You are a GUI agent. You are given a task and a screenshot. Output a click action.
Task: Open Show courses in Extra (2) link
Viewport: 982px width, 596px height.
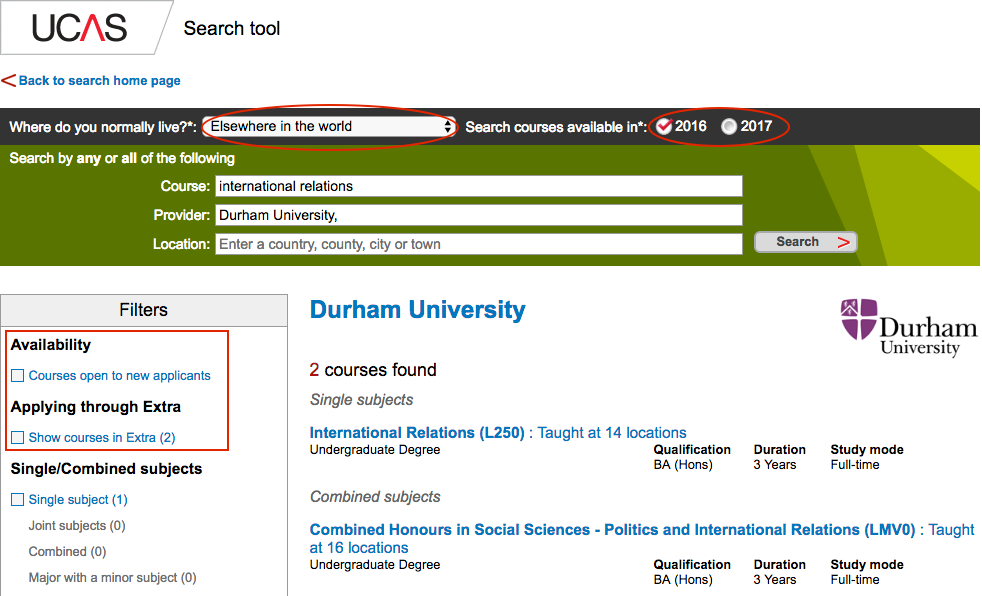click(x=102, y=438)
